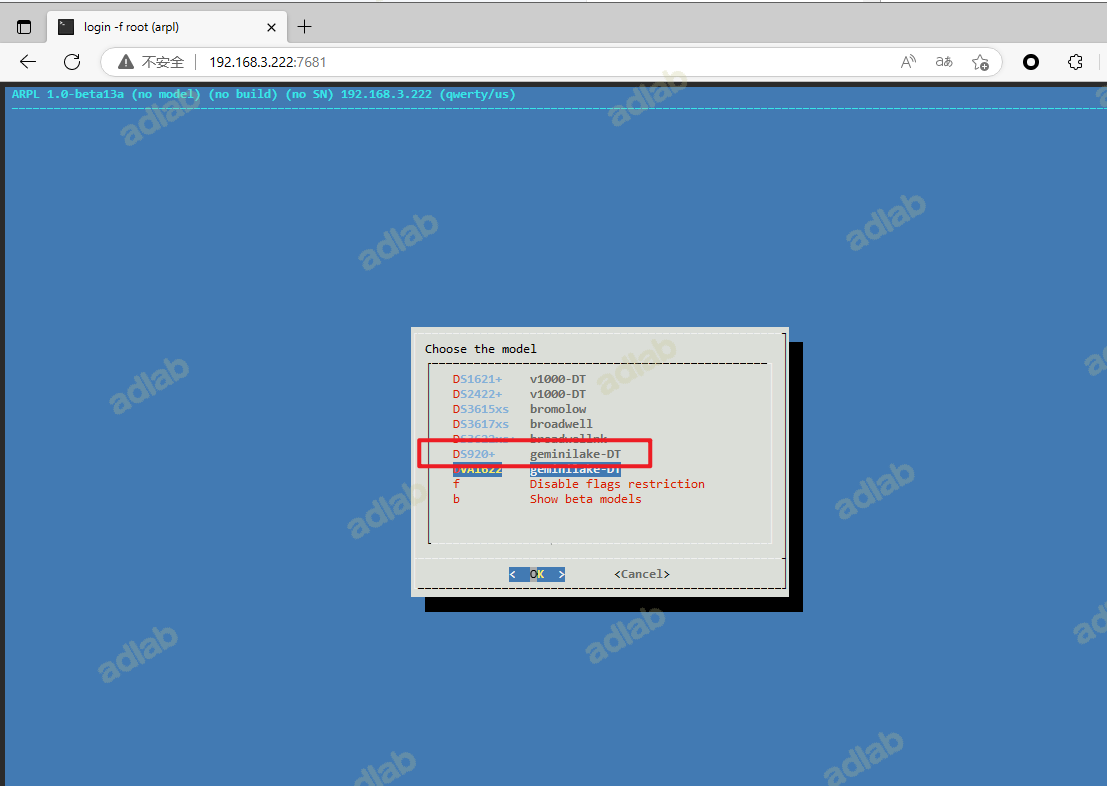Select the DS1621+ v1000-DT model
The width and height of the screenshot is (1107, 786).
[520, 379]
